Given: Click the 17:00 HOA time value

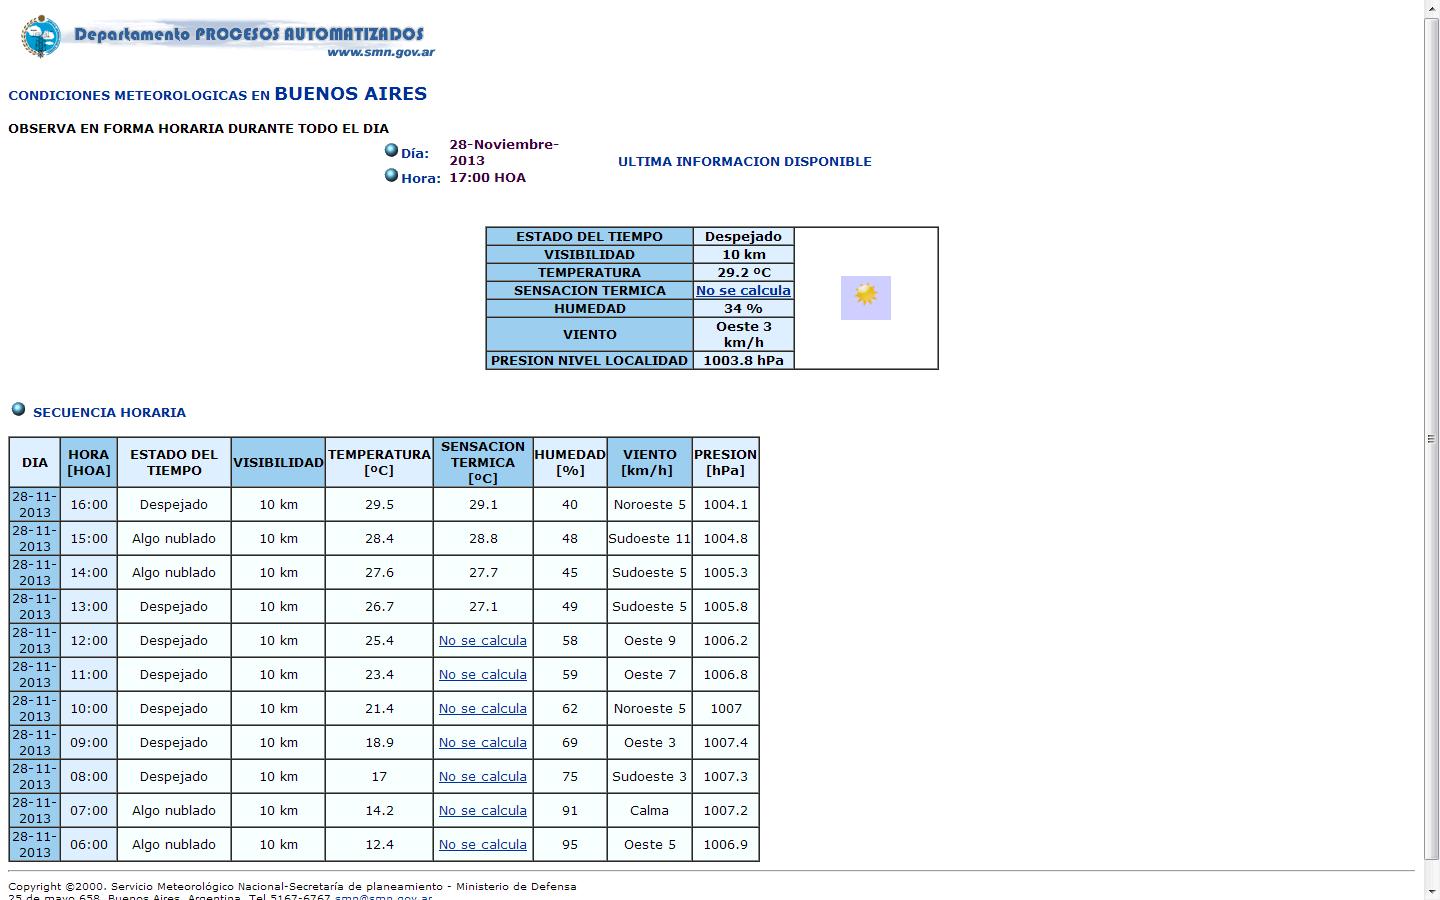Looking at the screenshot, I should point(487,177).
